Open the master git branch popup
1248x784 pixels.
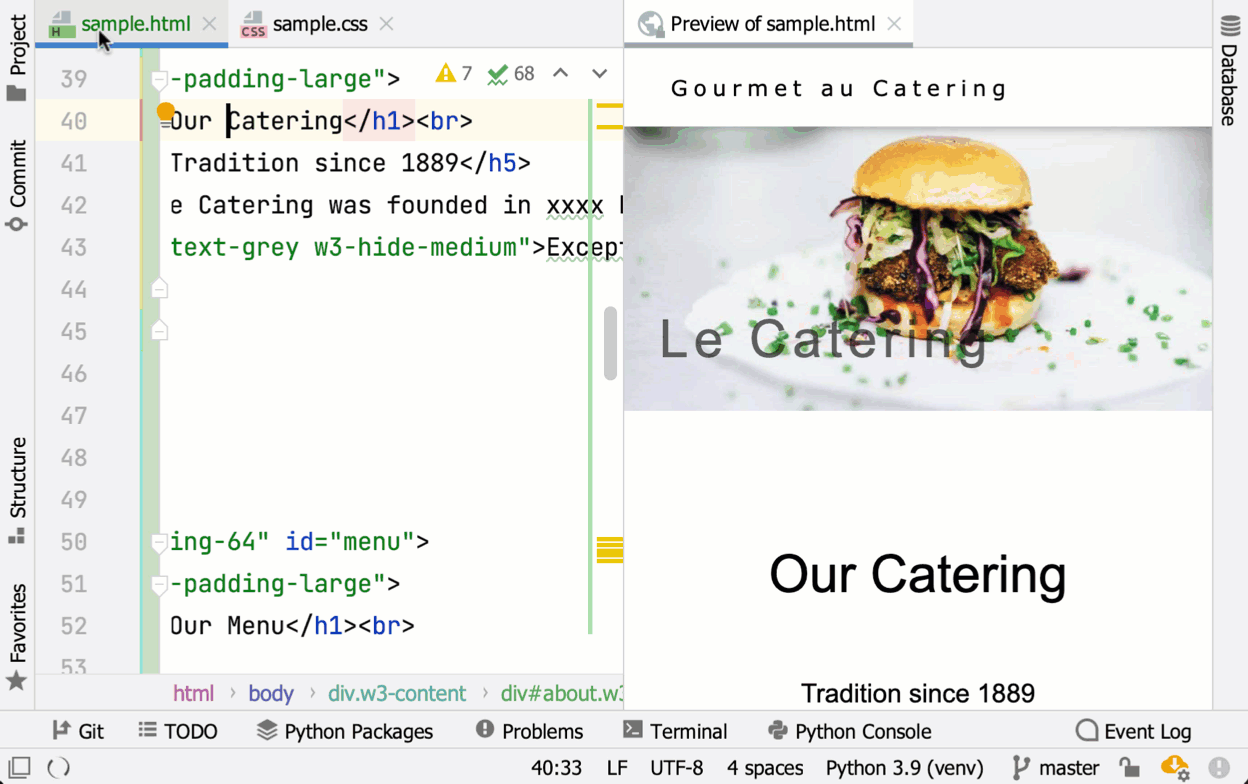pyautogui.click(x=1055, y=768)
